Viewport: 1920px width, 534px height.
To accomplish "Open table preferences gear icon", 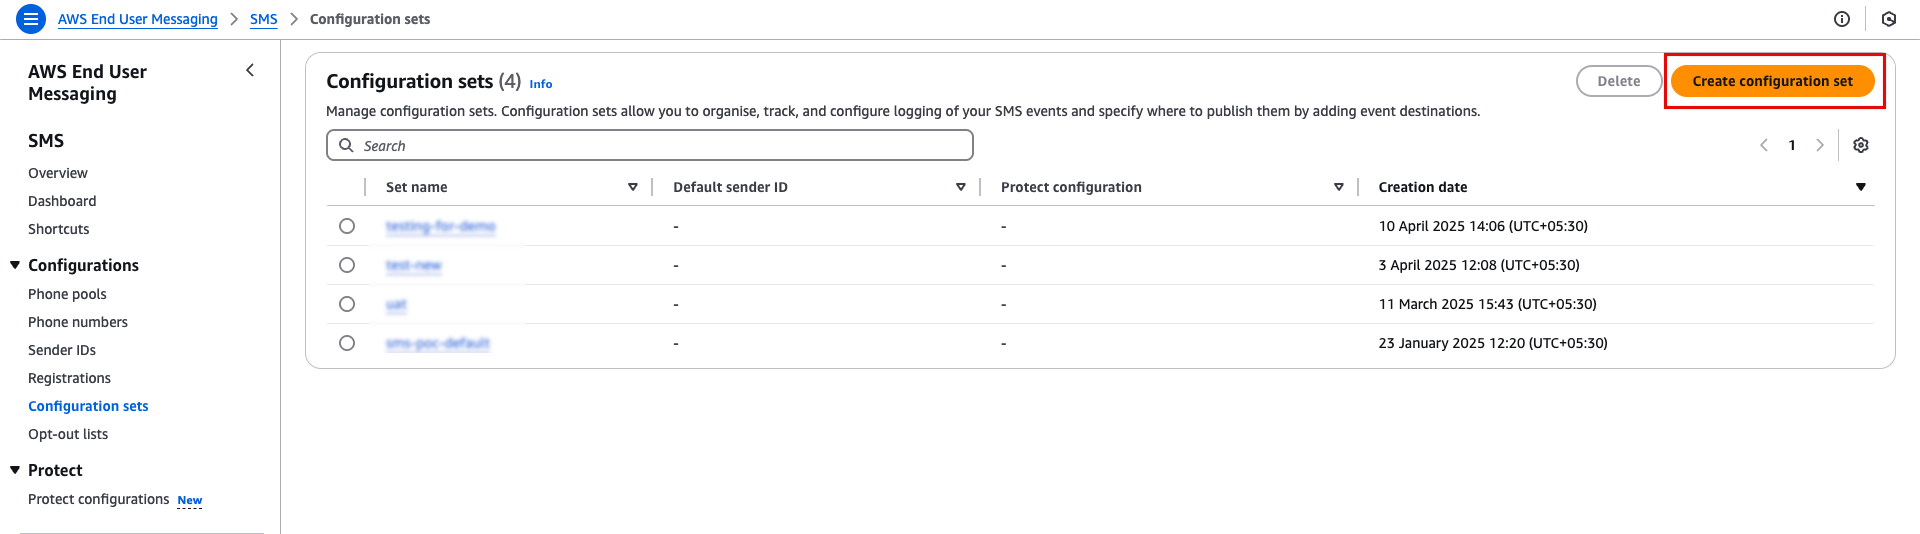I will click(1861, 145).
